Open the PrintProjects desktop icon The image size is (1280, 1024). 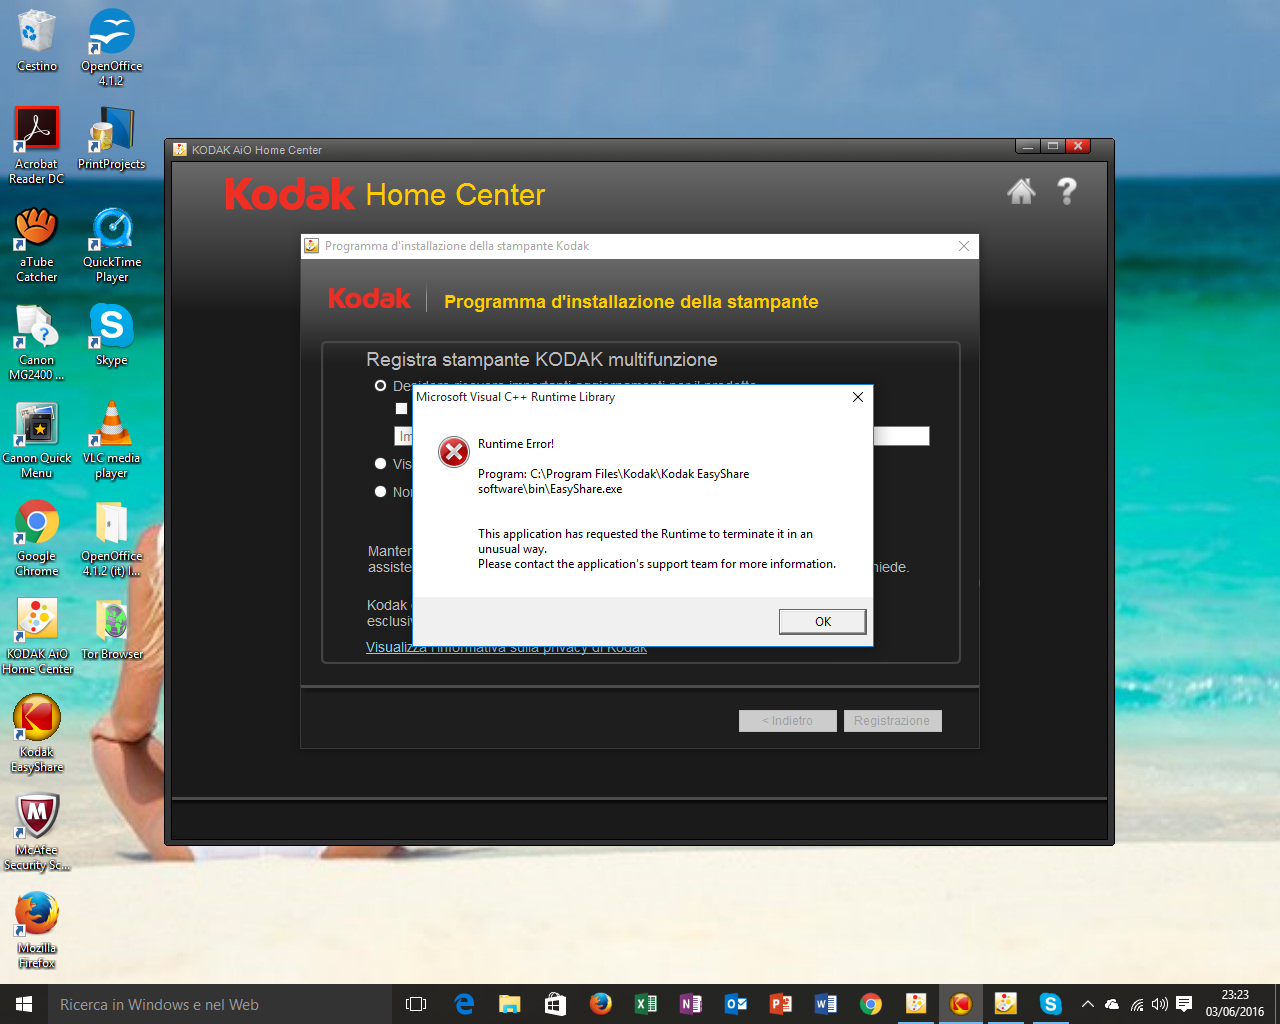tap(112, 139)
